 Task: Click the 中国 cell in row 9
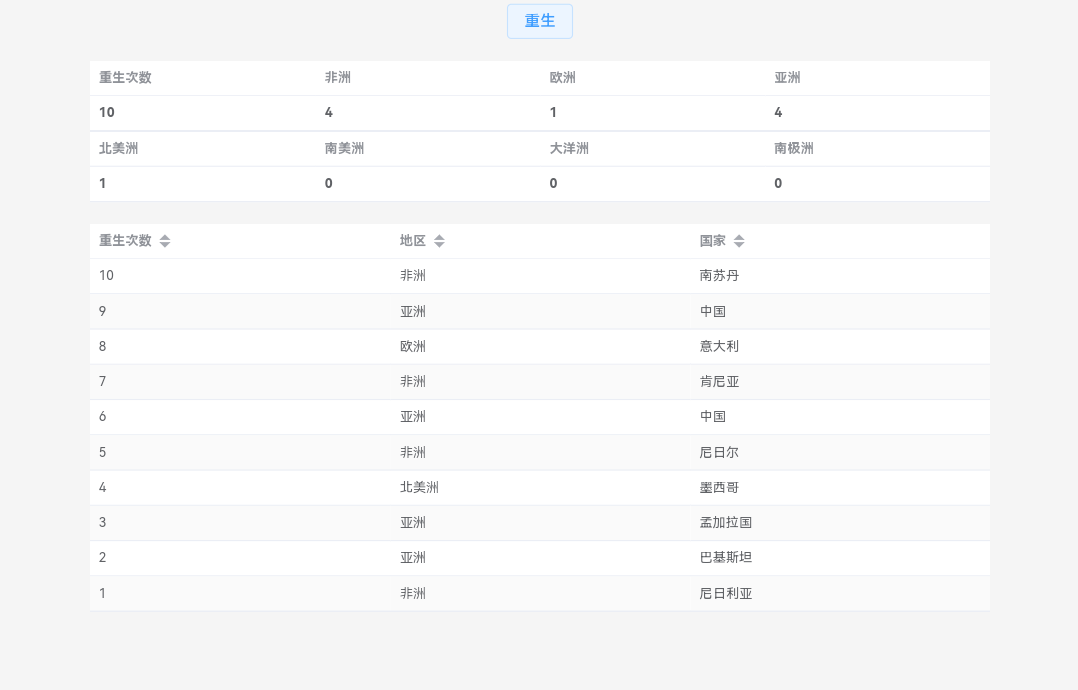(713, 311)
